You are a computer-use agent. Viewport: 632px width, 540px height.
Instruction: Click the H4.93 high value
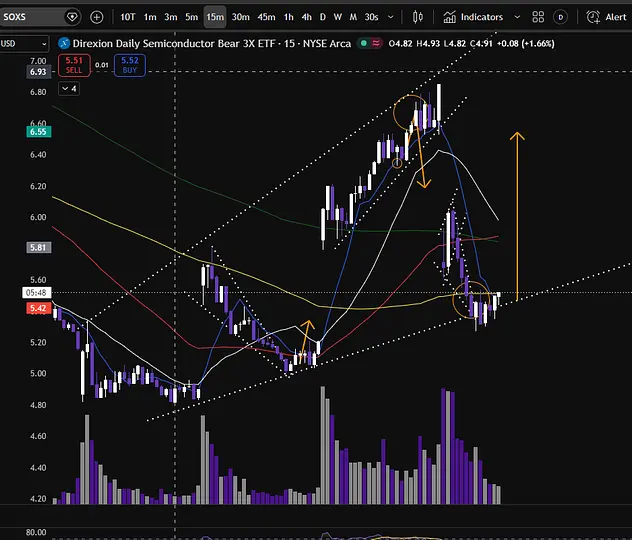[428, 43]
